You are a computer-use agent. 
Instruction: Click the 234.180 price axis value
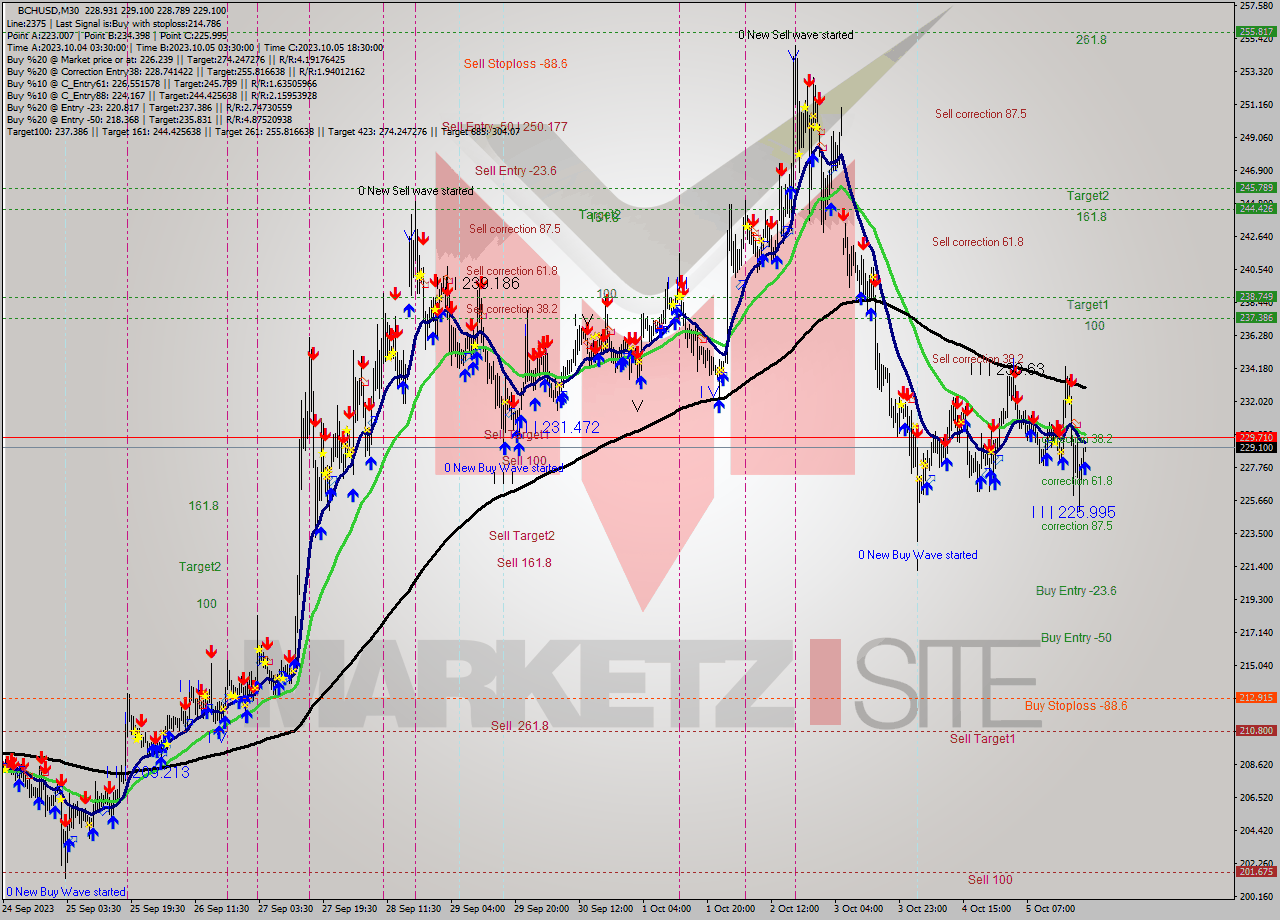click(1256, 368)
